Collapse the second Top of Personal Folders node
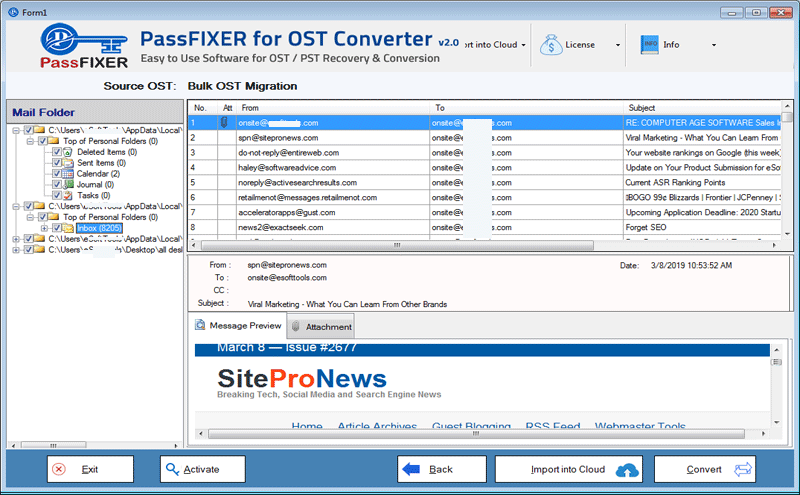Screen dimensions: 800x495 [31, 217]
